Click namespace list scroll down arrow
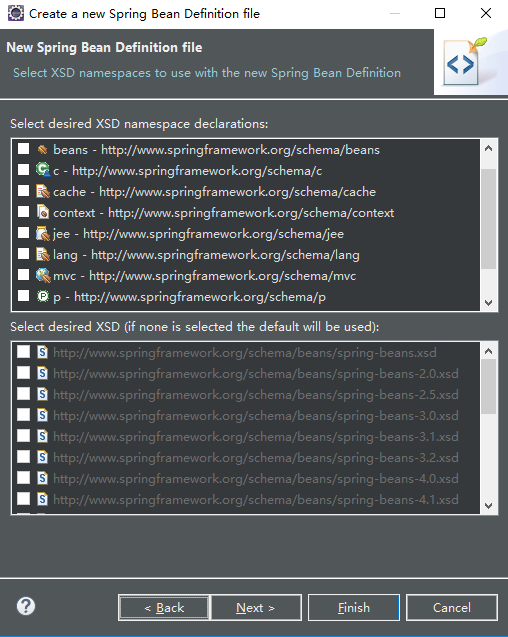This screenshot has width=508, height=637. click(x=488, y=303)
